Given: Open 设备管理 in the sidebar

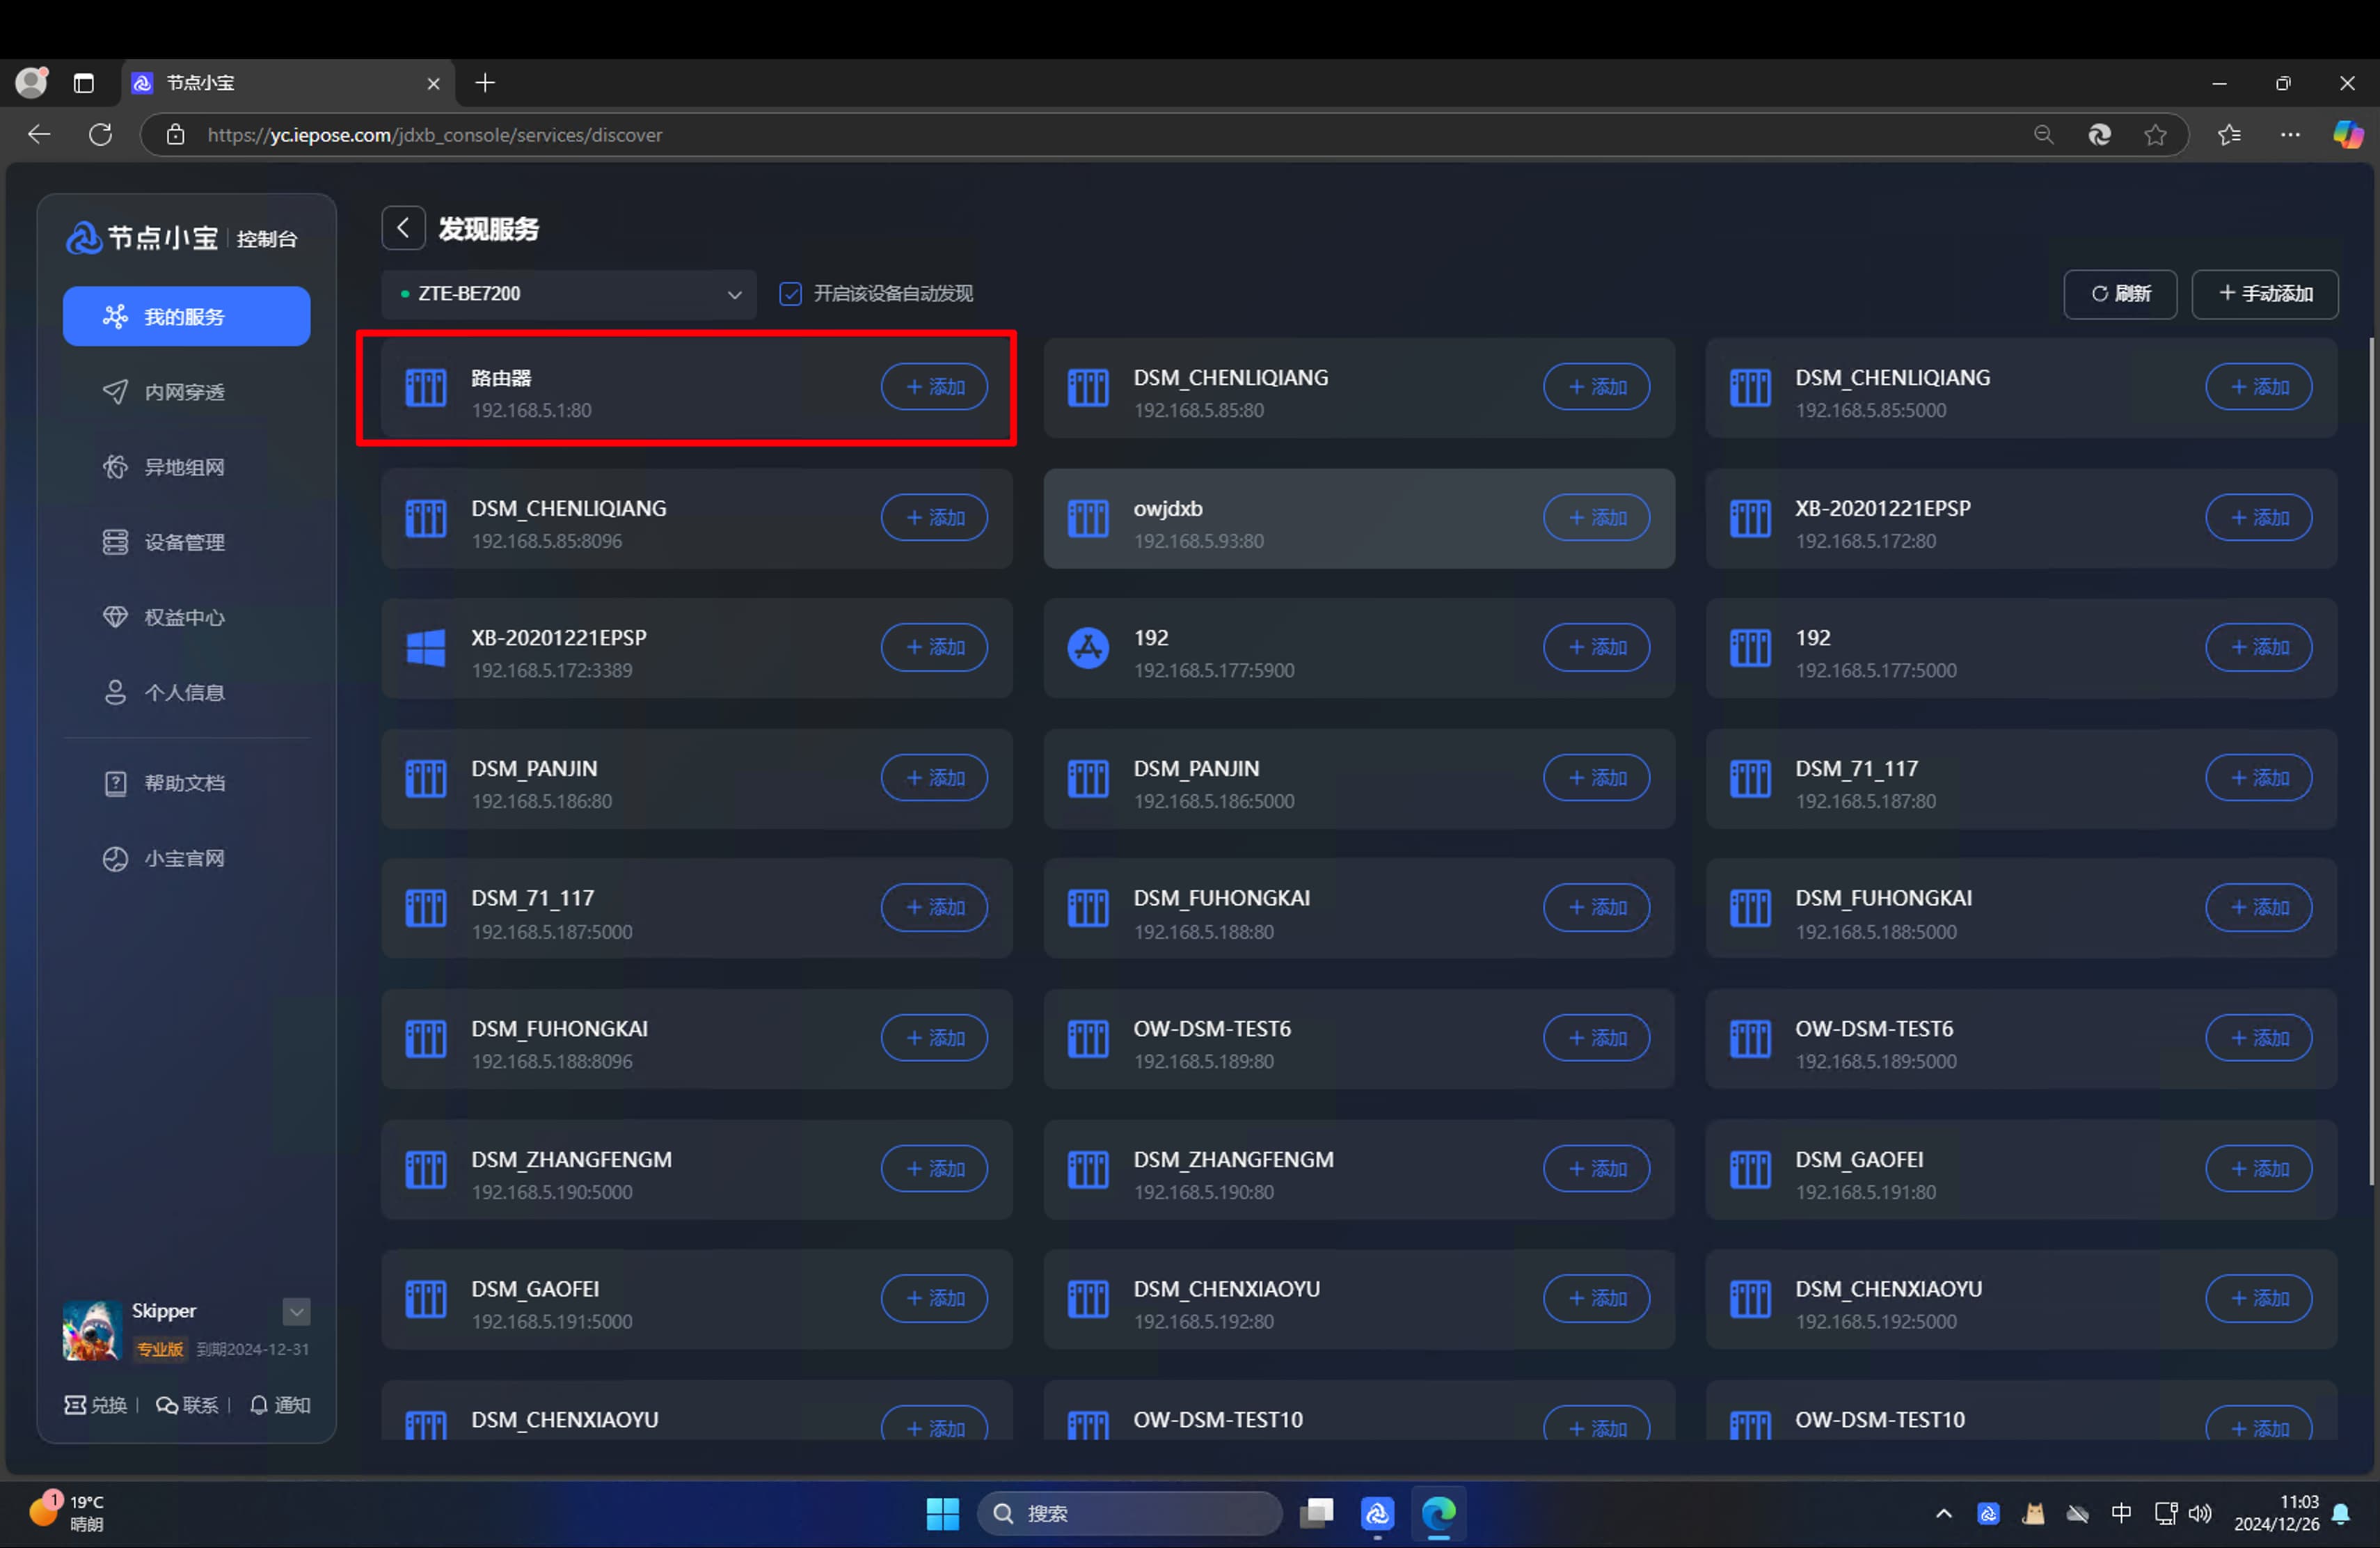Looking at the screenshot, I should point(187,542).
